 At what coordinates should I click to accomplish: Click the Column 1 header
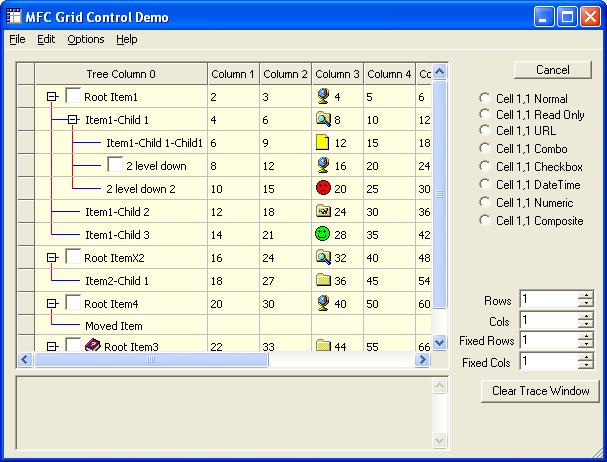pos(233,74)
